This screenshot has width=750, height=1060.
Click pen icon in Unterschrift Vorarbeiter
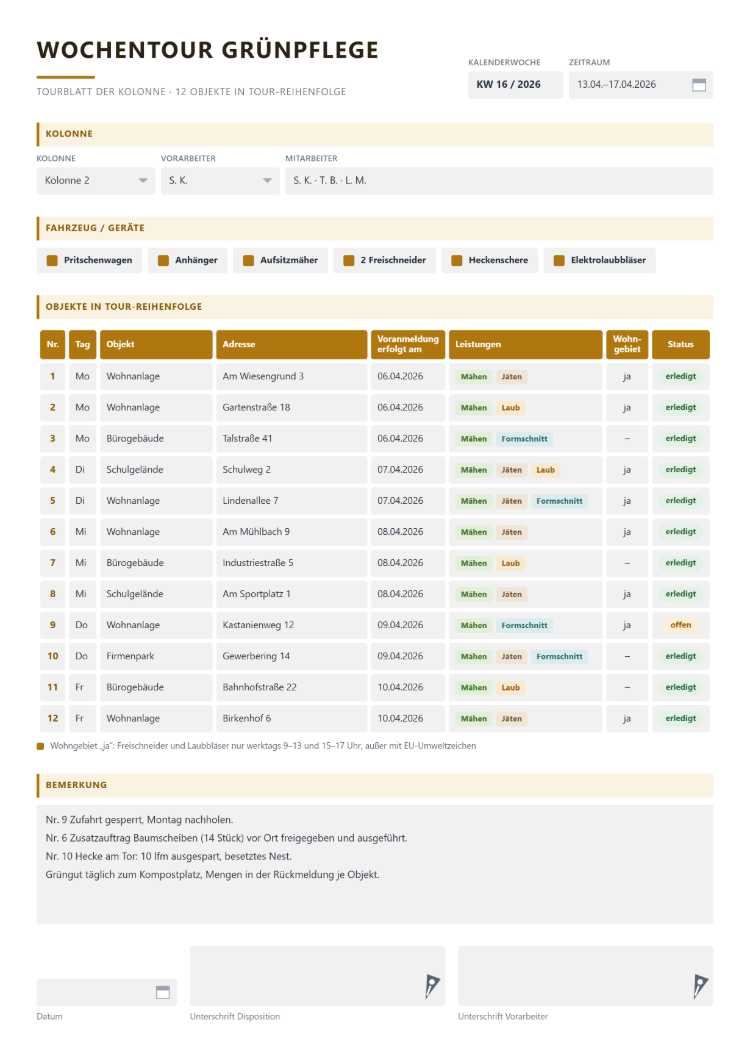tap(701, 986)
